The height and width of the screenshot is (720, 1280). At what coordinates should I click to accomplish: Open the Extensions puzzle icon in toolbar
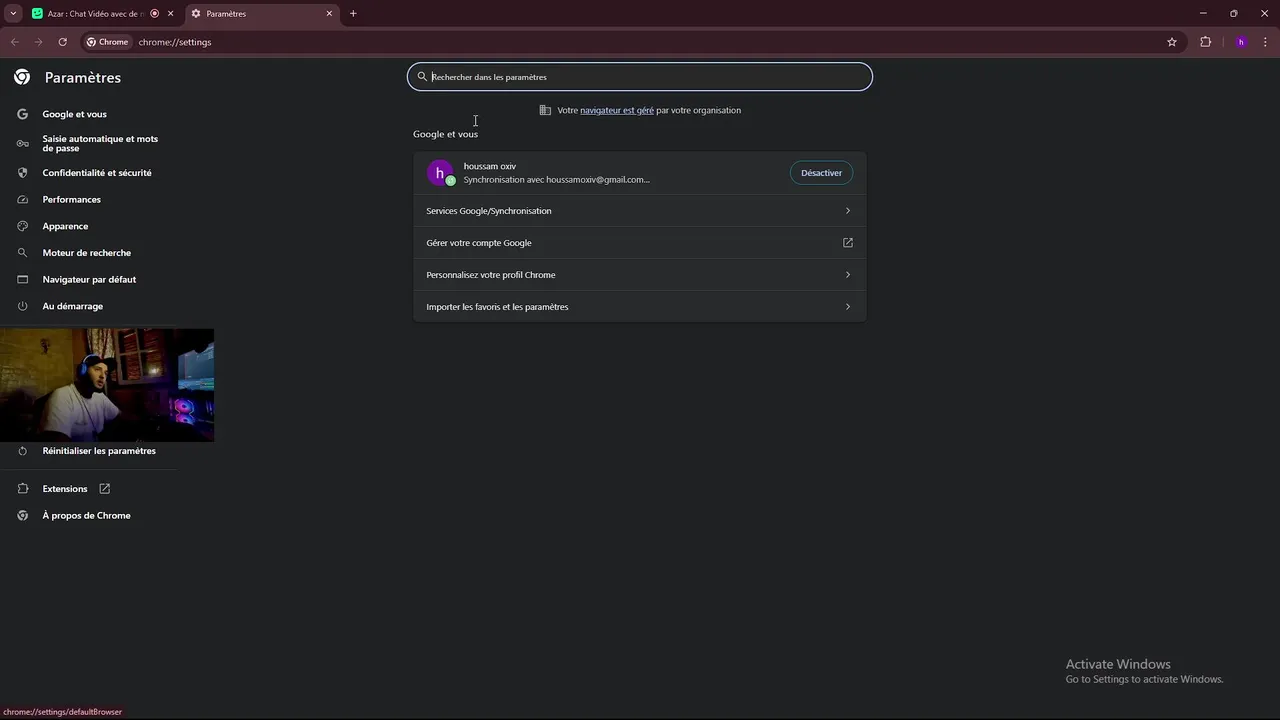[x=1205, y=42]
